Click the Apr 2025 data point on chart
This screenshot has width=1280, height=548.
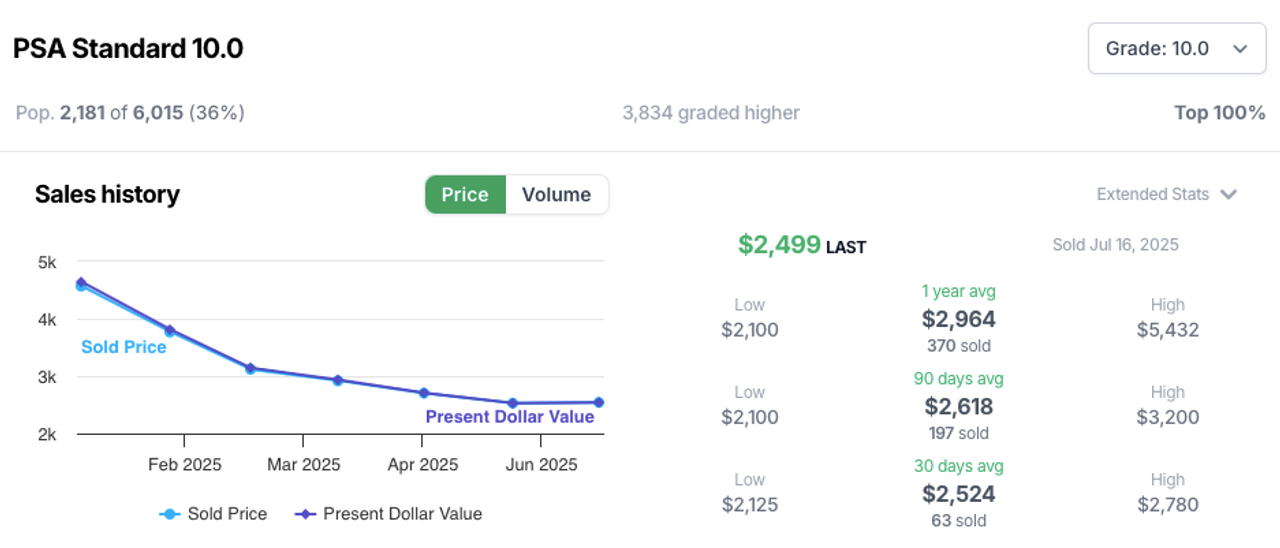(424, 393)
